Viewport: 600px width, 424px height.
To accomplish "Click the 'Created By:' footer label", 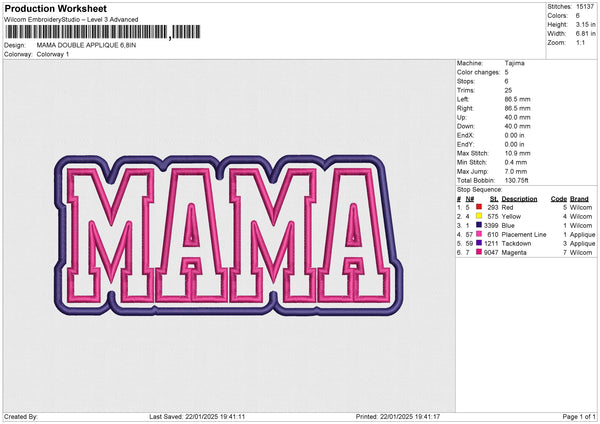I will pos(21,416).
